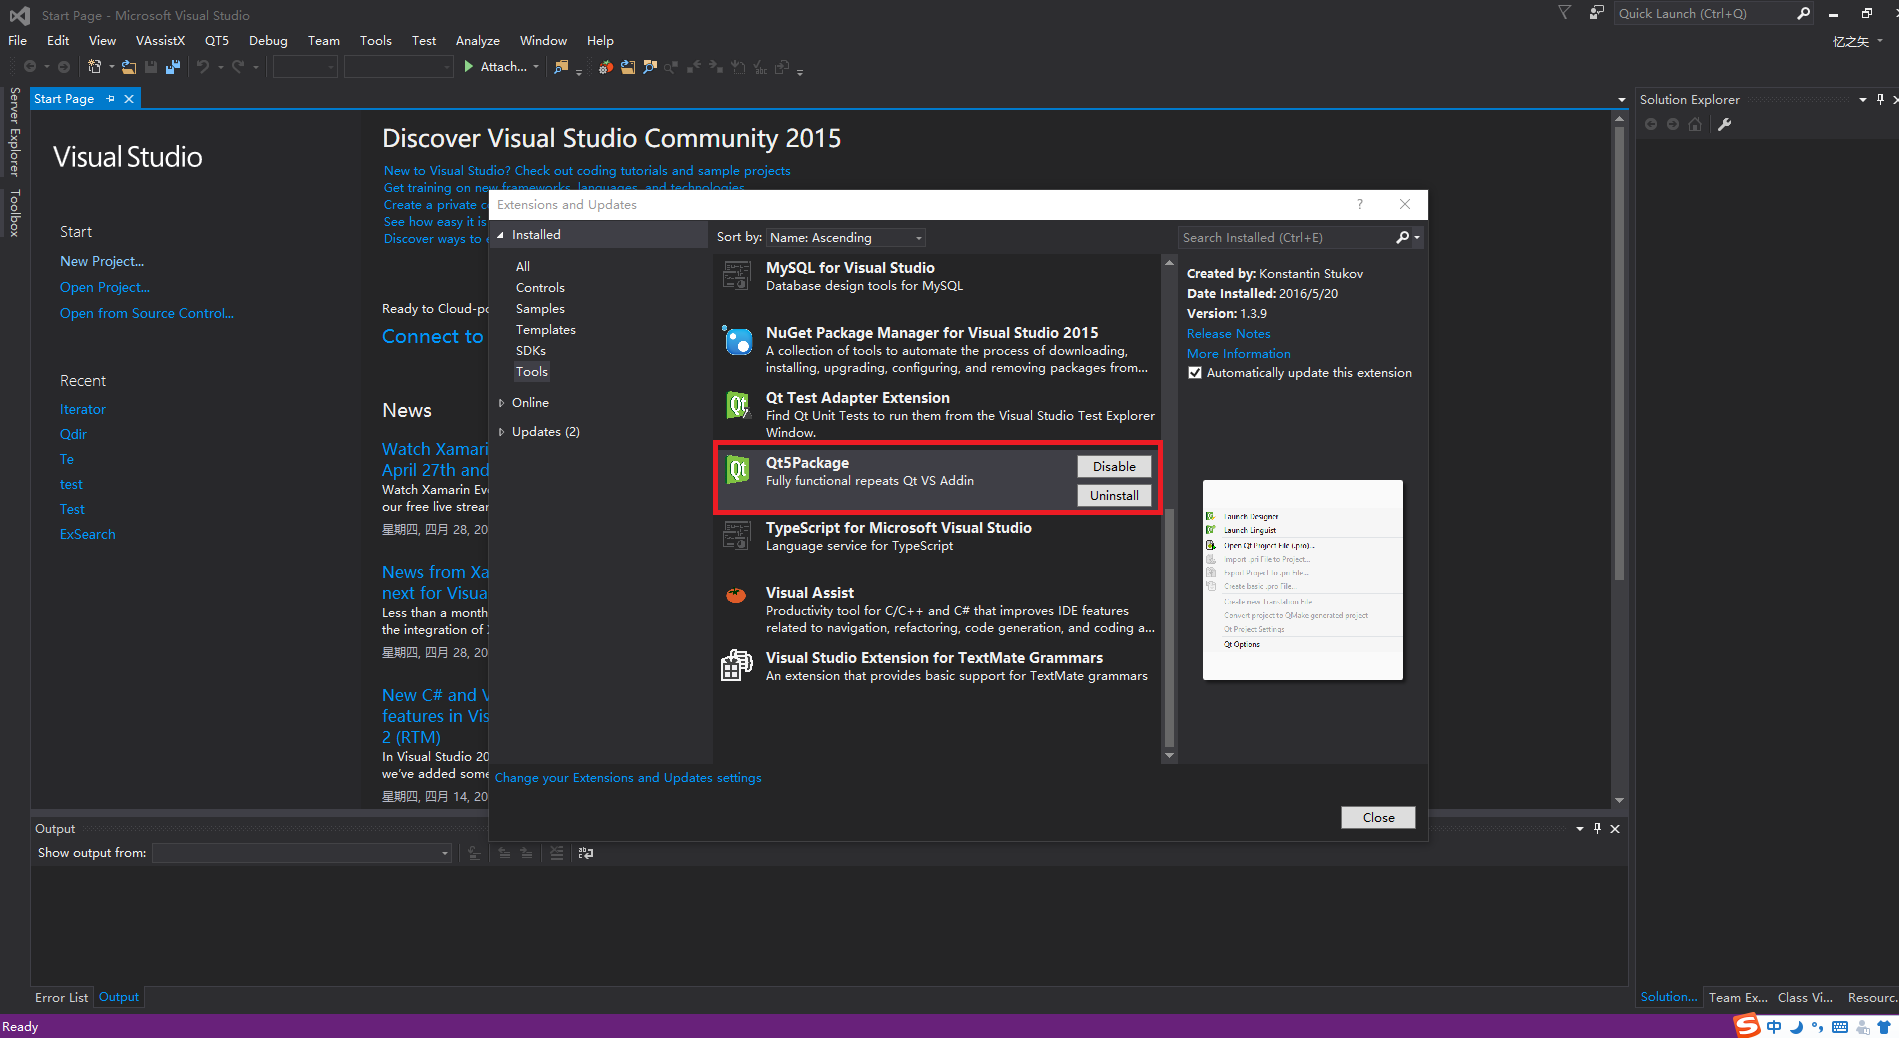Click the Qt5Package preview thumbnail
Screen dimensions: 1899x1038
1302,580
